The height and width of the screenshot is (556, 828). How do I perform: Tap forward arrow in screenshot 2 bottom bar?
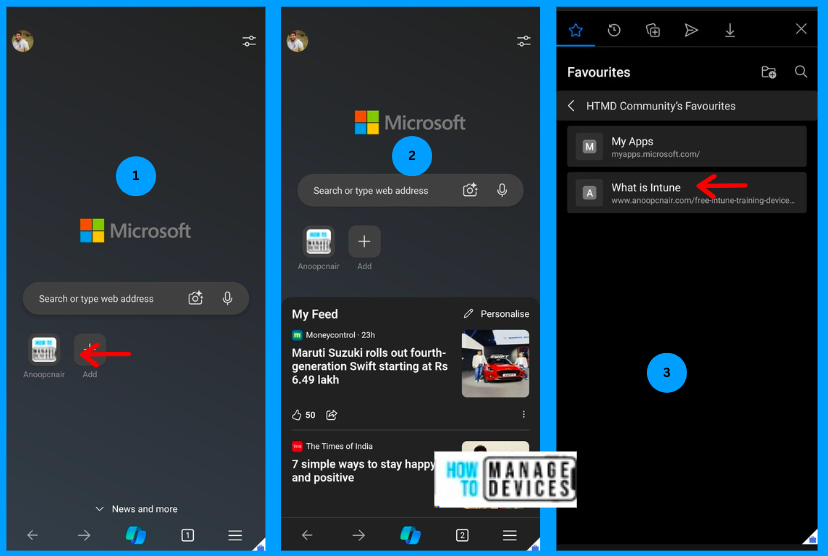(359, 535)
